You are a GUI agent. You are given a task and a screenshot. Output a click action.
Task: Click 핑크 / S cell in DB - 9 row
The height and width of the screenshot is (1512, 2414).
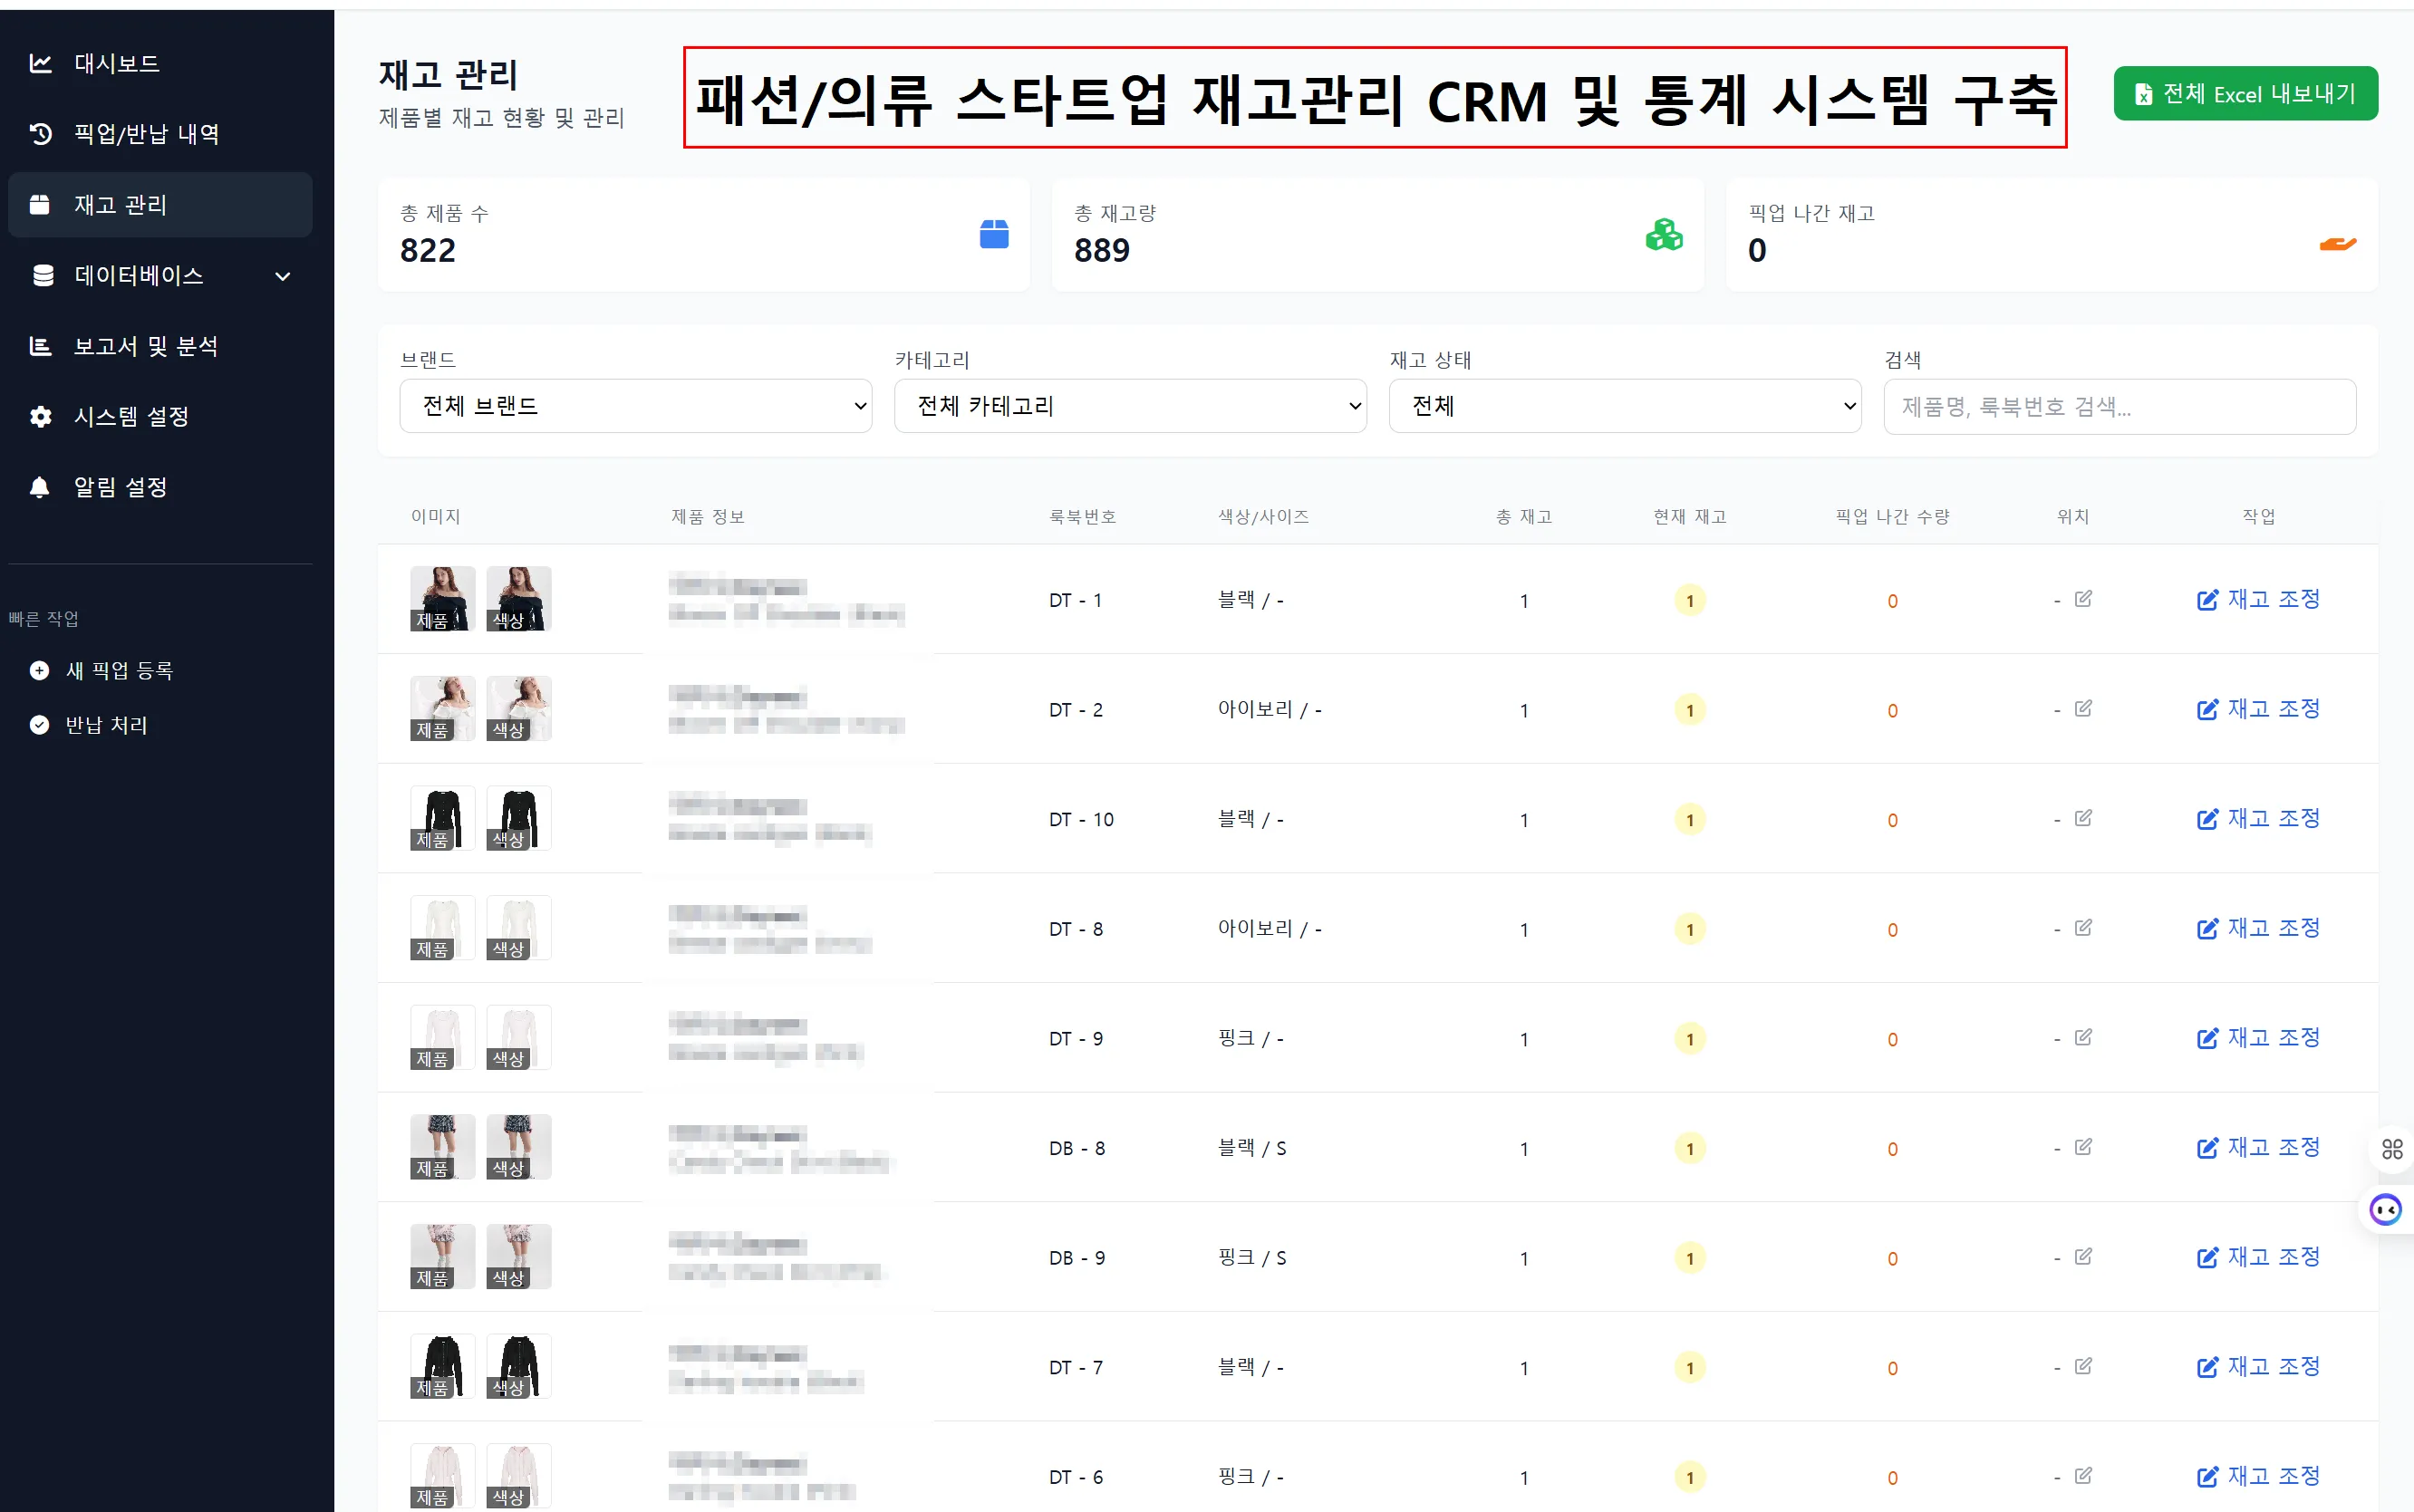1252,1258
